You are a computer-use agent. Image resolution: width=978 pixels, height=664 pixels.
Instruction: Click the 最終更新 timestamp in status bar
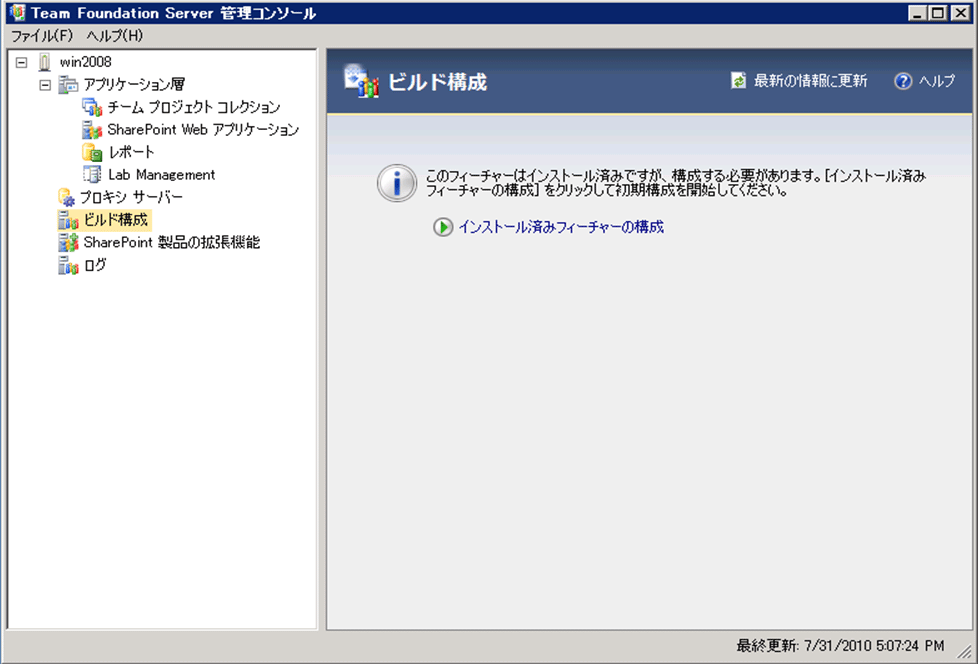[x=840, y=645]
